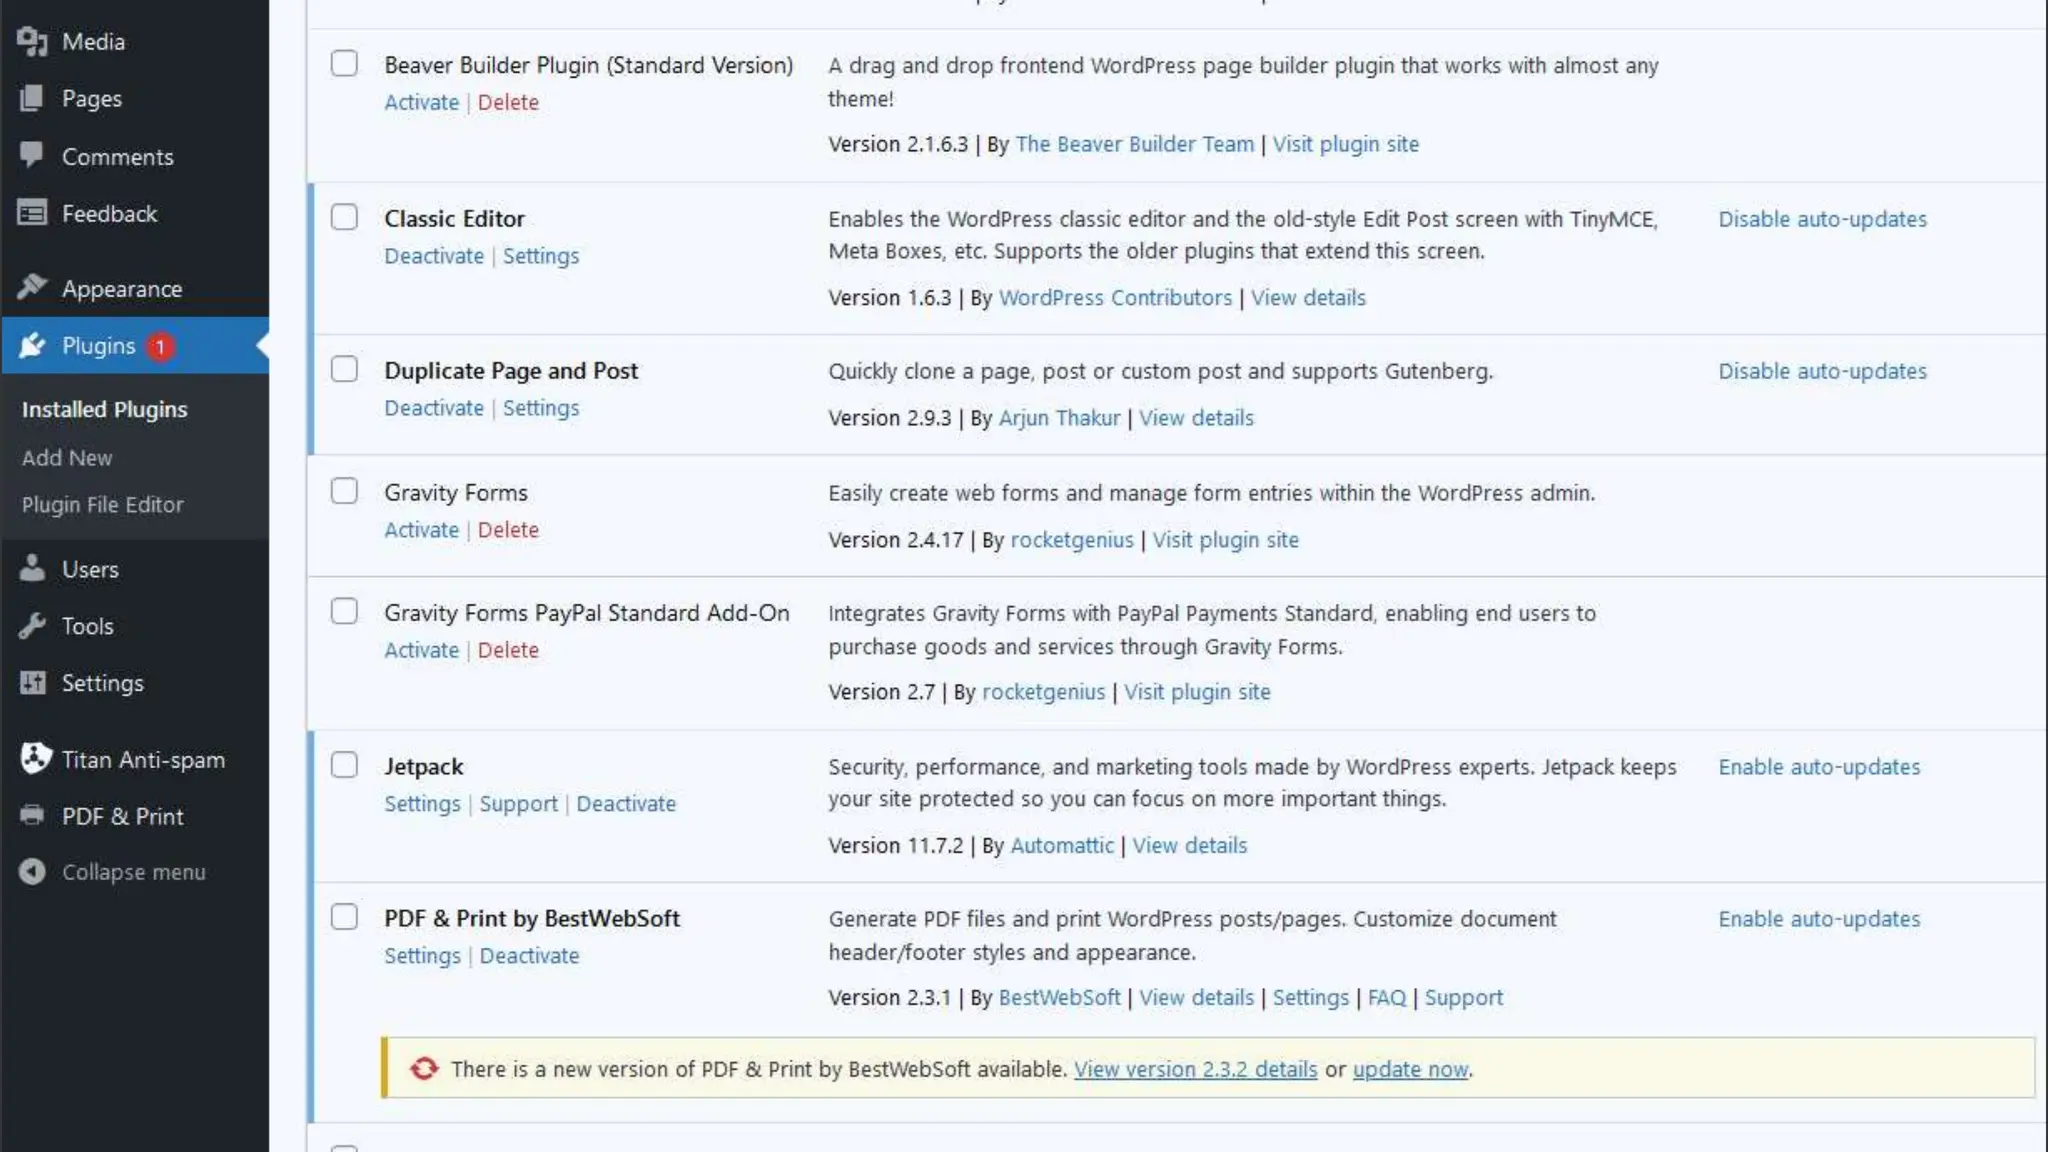The width and height of the screenshot is (2048, 1152).
Task: Open Settings in the sidebar menu
Action: [102, 683]
